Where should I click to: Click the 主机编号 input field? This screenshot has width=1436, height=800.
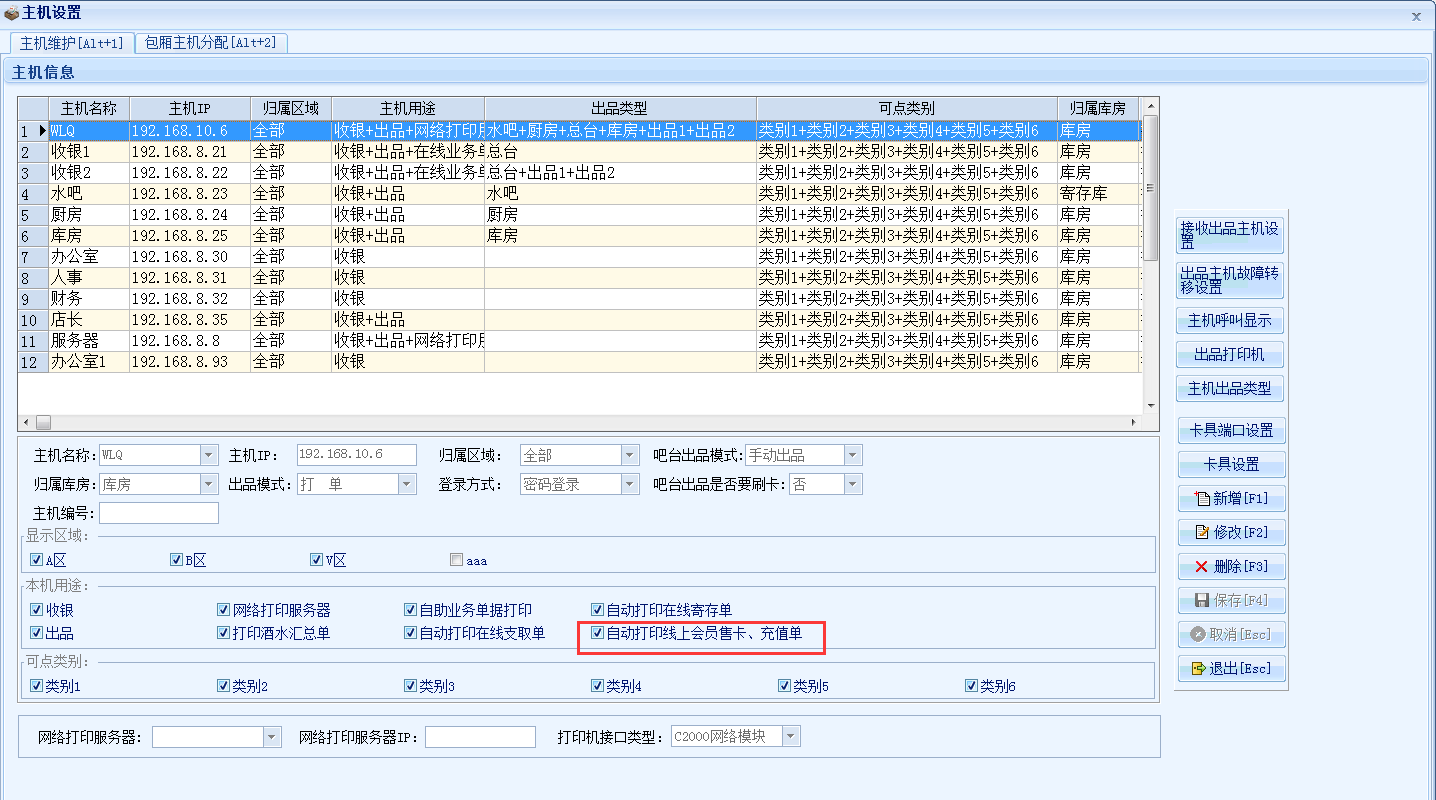point(159,513)
